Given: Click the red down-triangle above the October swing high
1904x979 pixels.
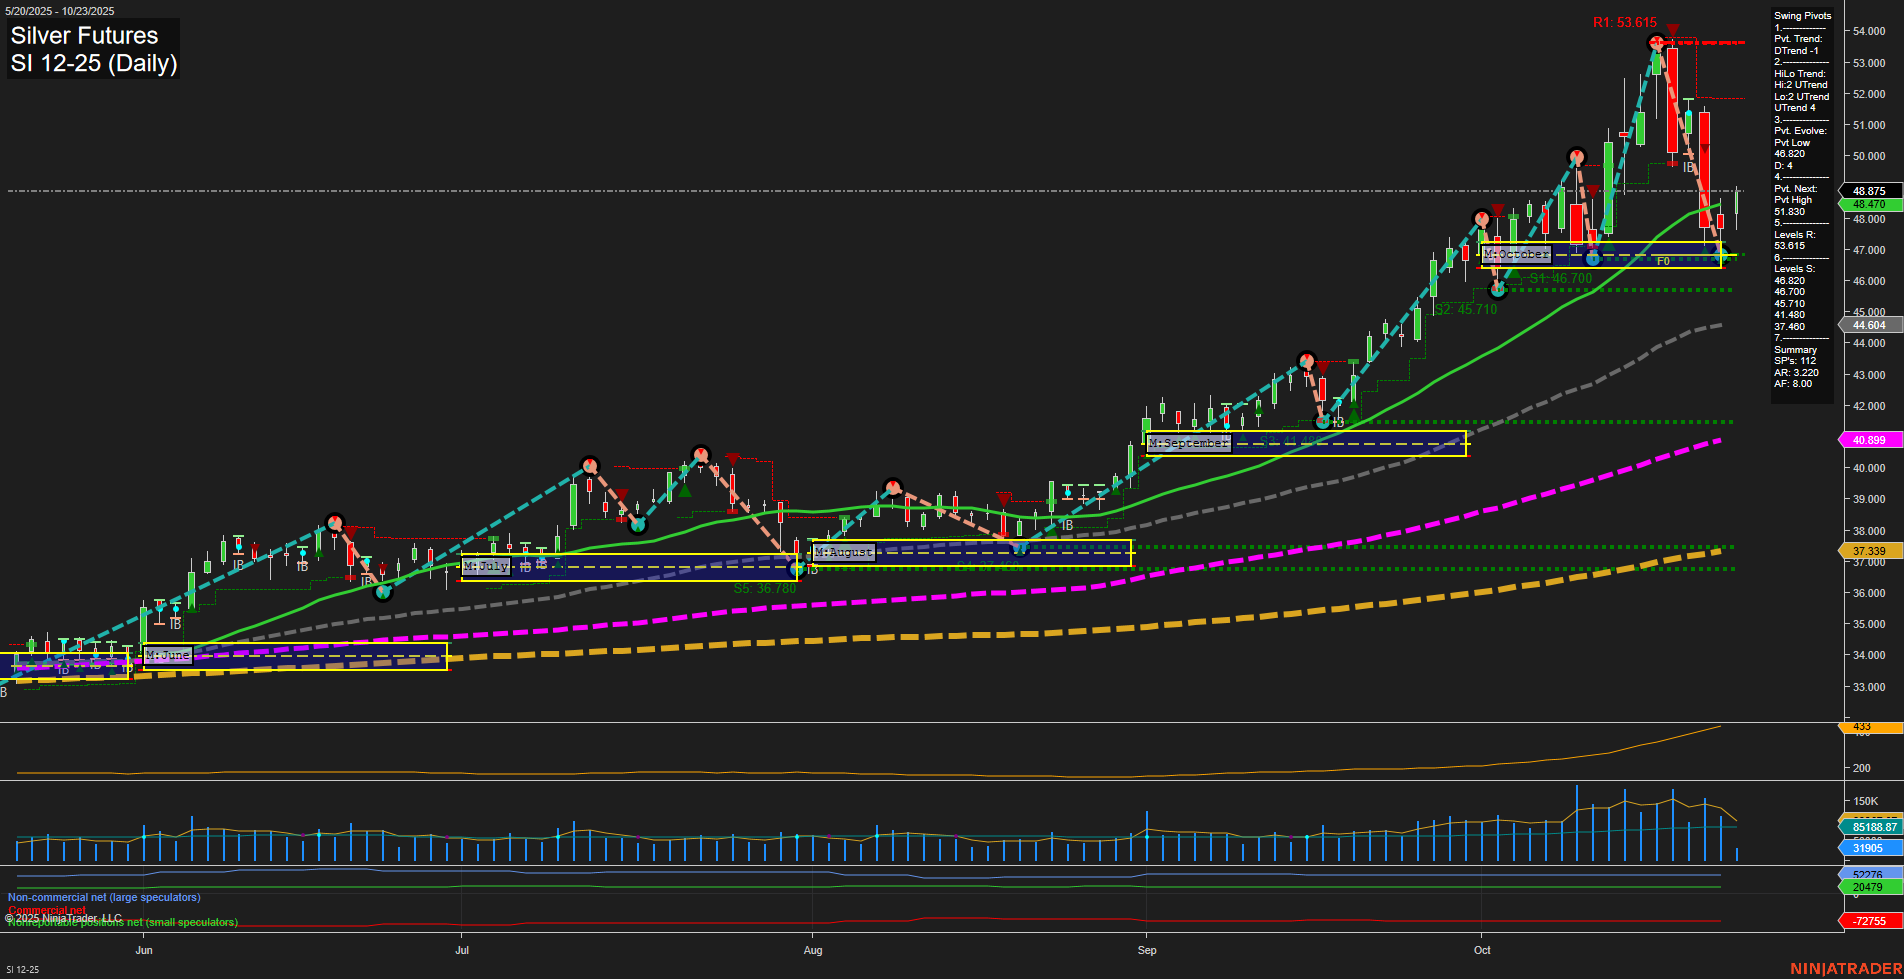Looking at the screenshot, I should (1672, 30).
